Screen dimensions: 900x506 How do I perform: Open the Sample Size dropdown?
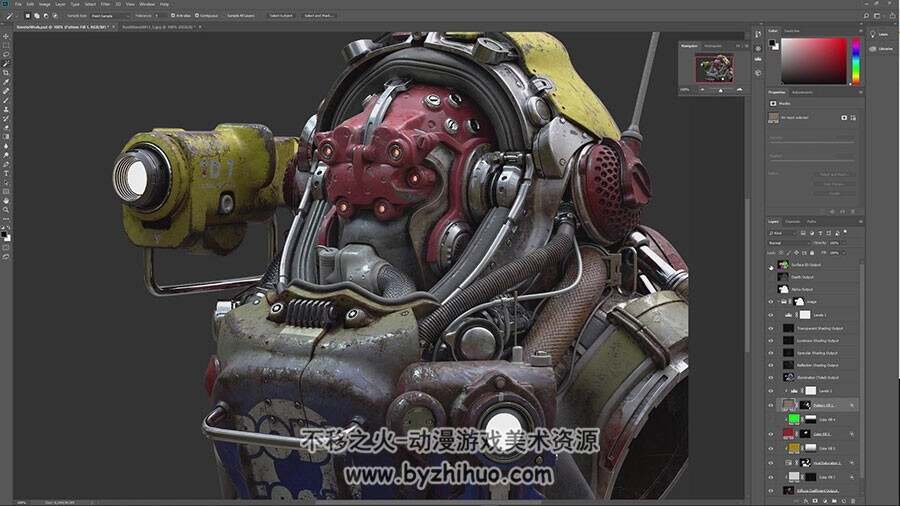pos(110,15)
